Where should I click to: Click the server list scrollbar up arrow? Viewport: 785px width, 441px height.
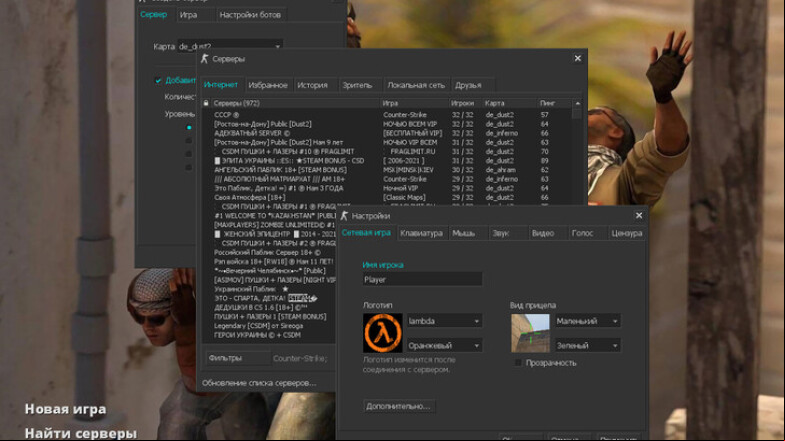click(x=578, y=103)
